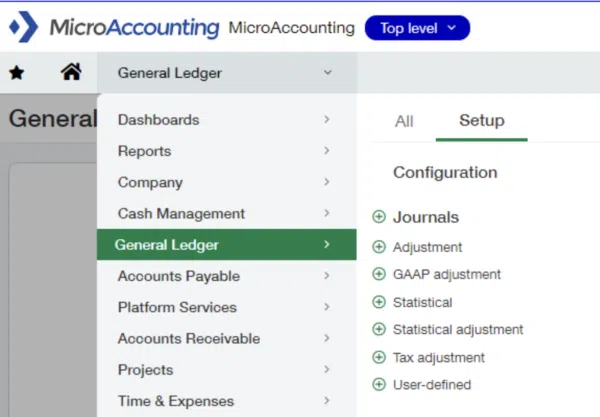
Task: Open the GAAP adjustment link
Action: click(447, 274)
